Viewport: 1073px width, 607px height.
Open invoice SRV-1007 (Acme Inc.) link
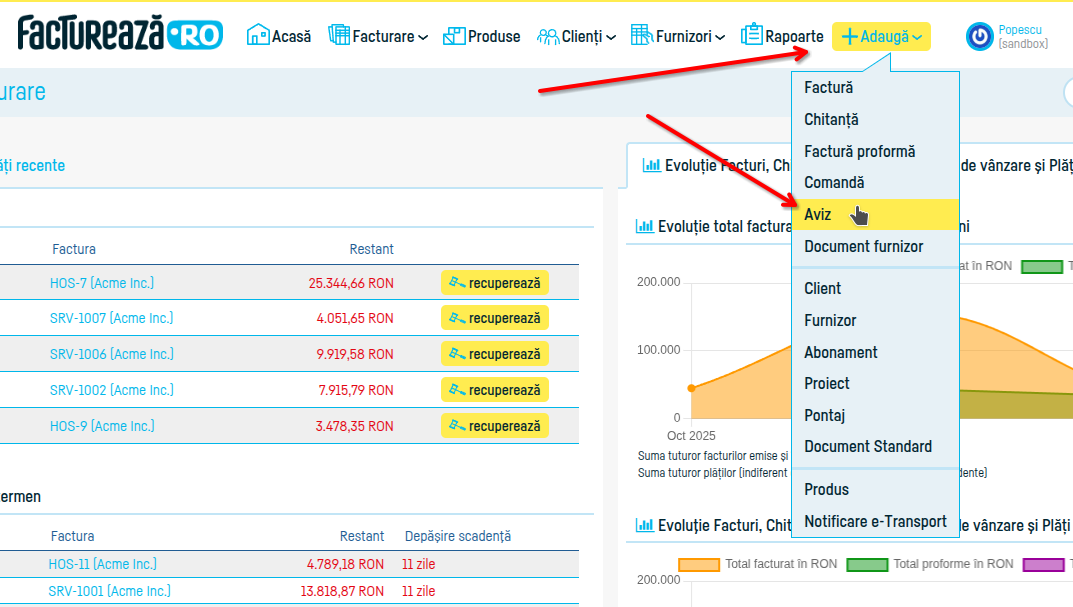click(x=111, y=318)
